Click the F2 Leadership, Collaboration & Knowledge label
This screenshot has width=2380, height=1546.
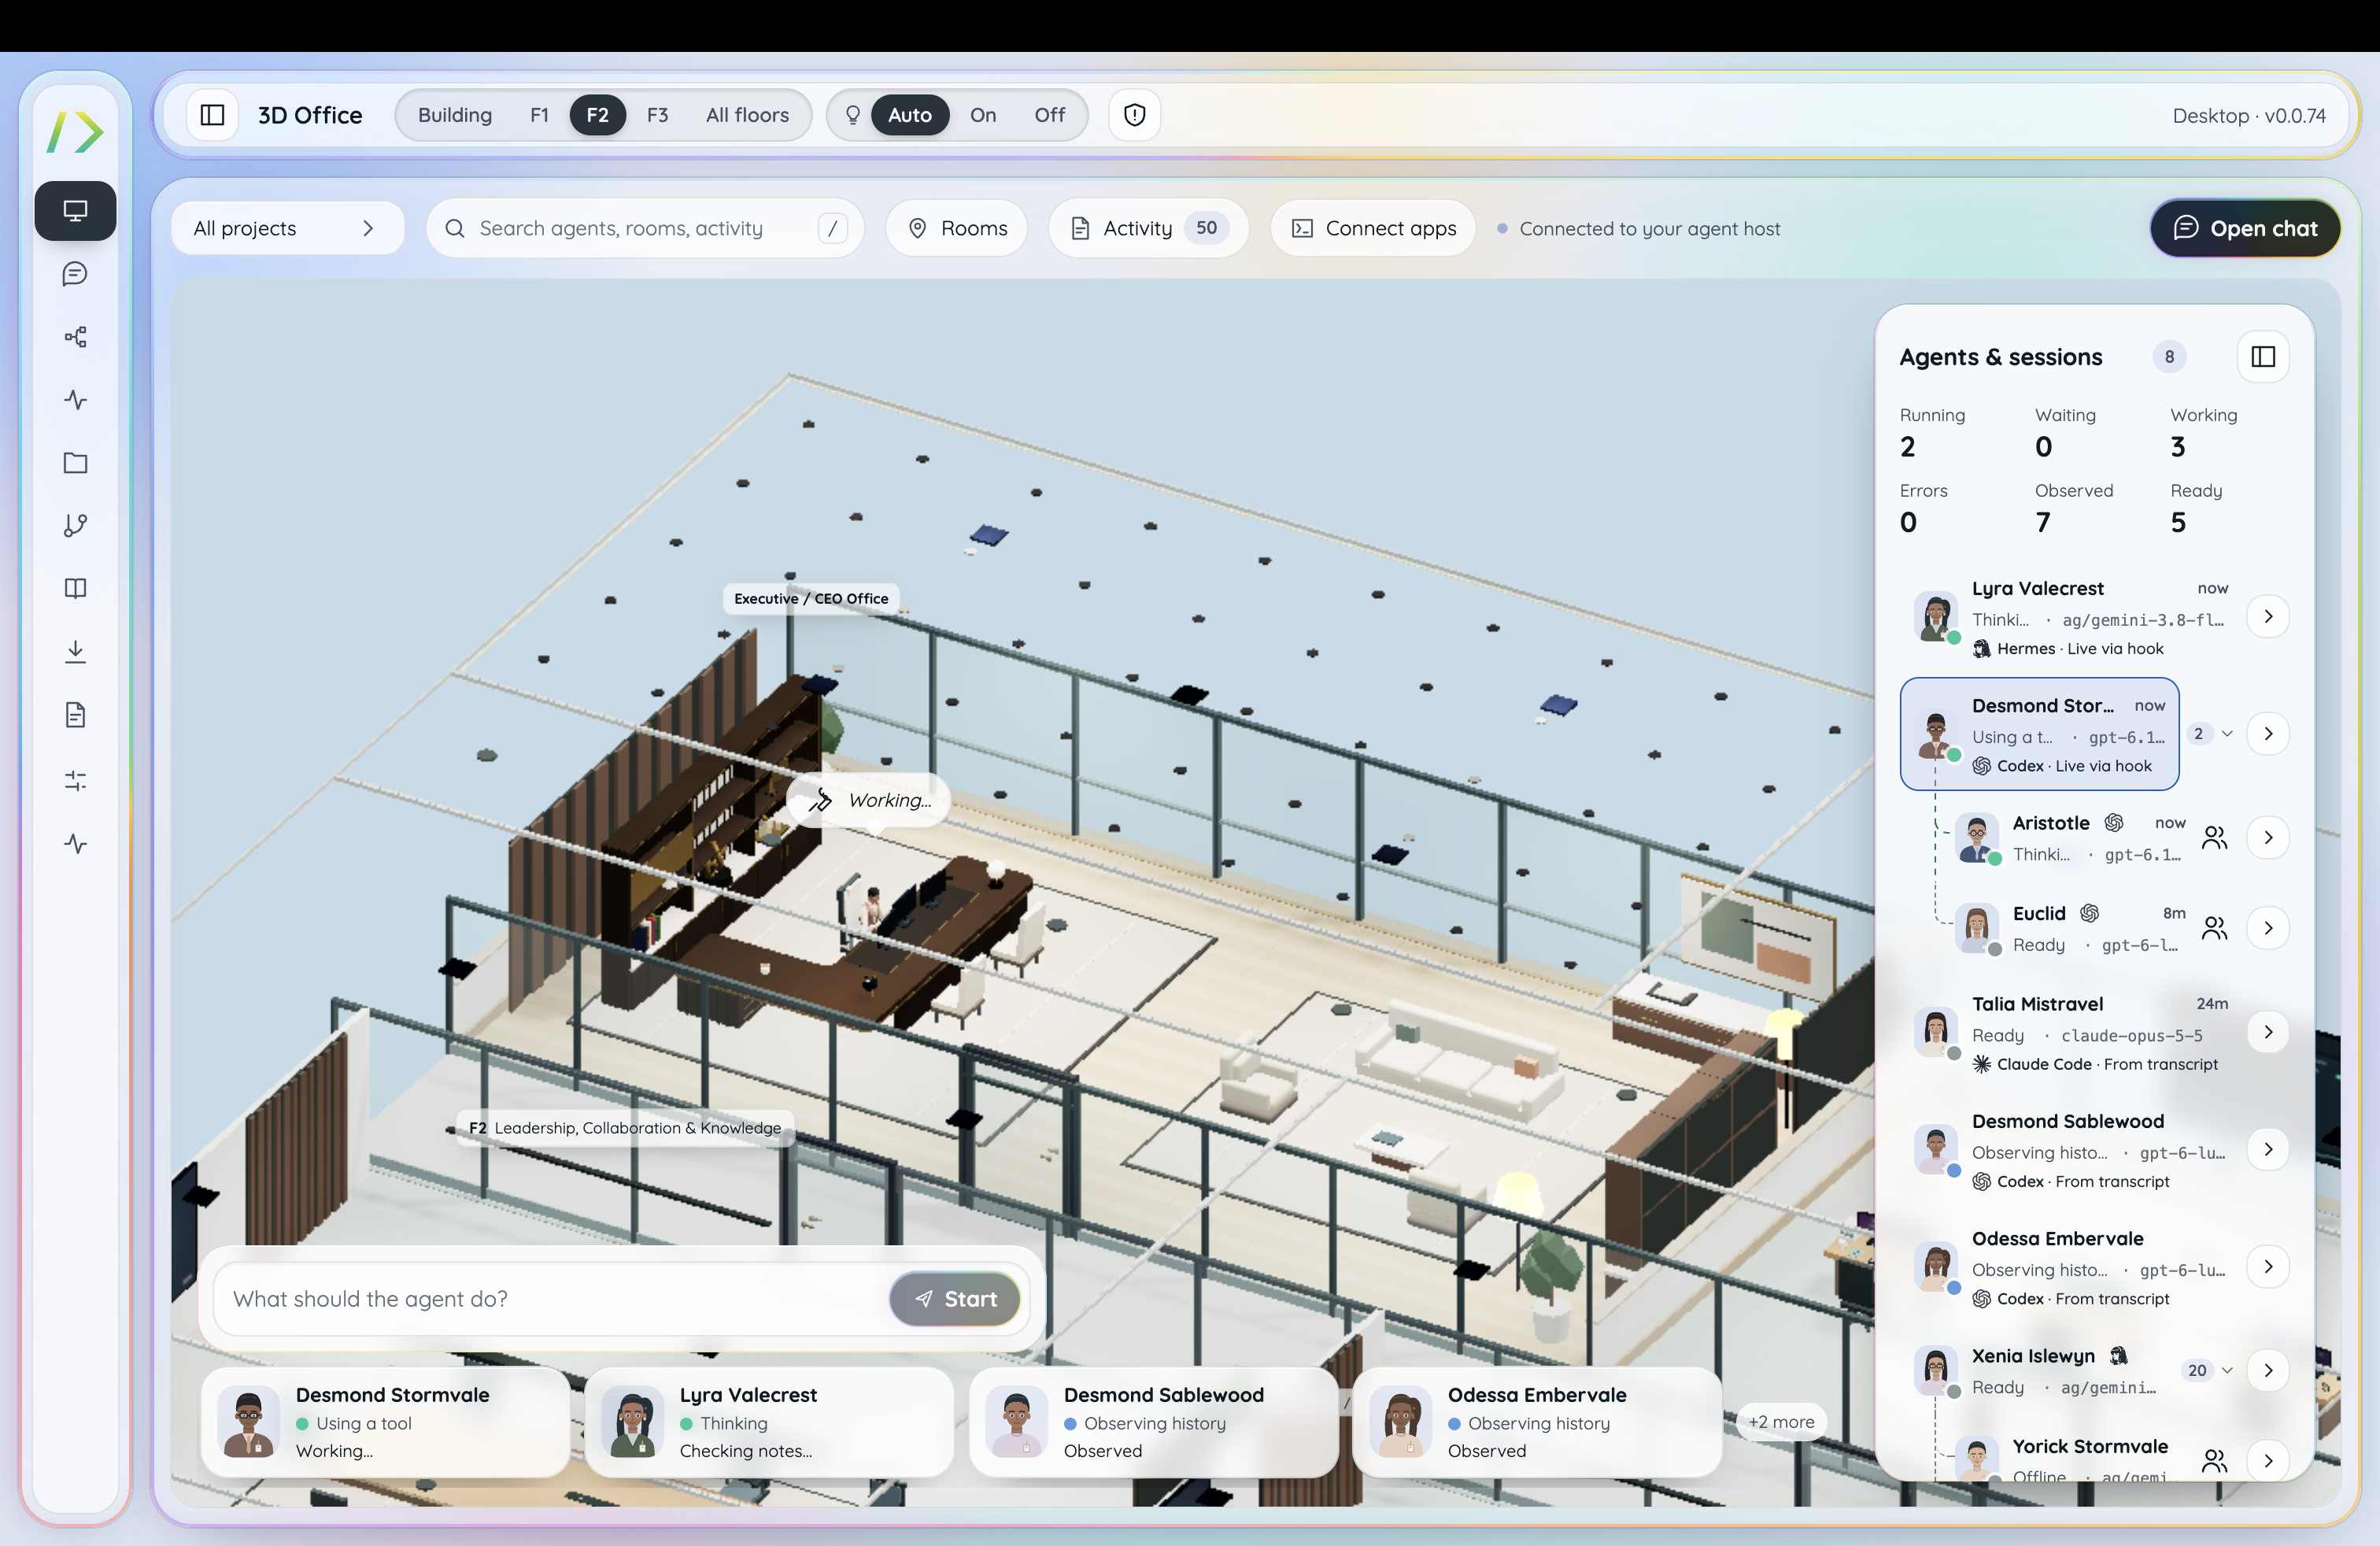625,1128
